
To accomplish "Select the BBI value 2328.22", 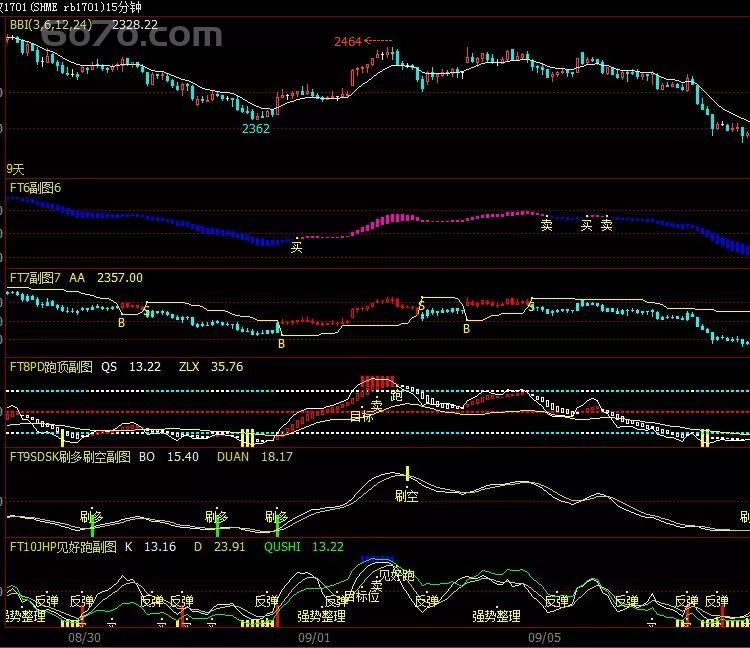I will click(135, 25).
